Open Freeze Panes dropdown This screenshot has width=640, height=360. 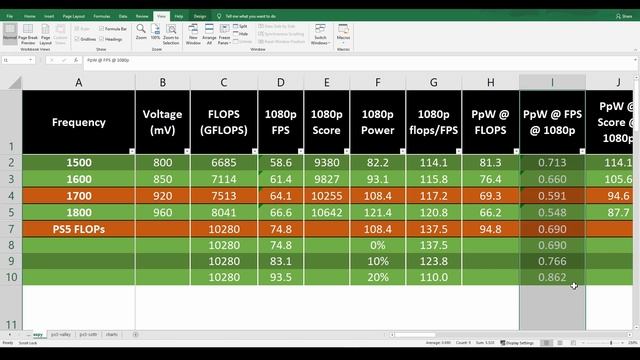point(224,34)
